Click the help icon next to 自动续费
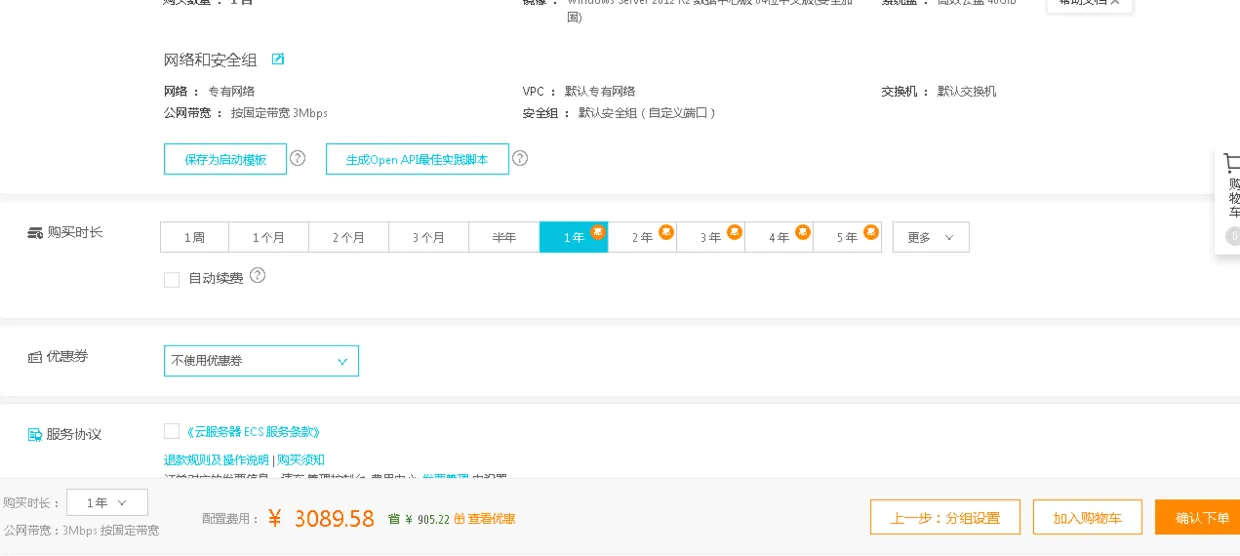1240x556 pixels. pos(258,275)
